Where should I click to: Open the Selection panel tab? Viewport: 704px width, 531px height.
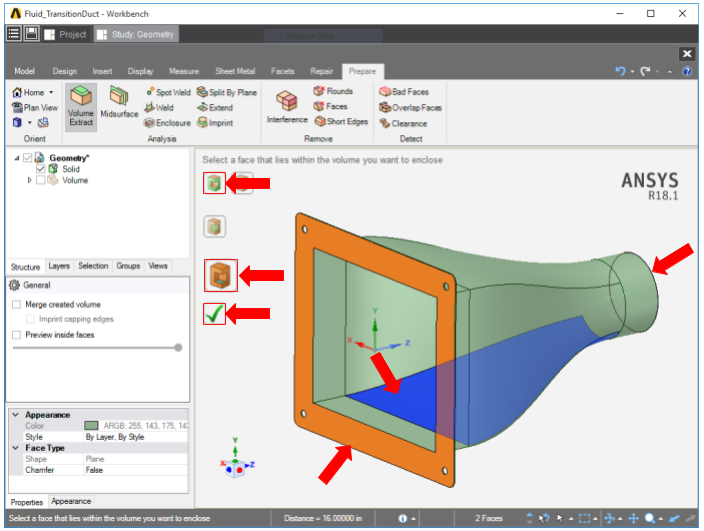coord(93,266)
